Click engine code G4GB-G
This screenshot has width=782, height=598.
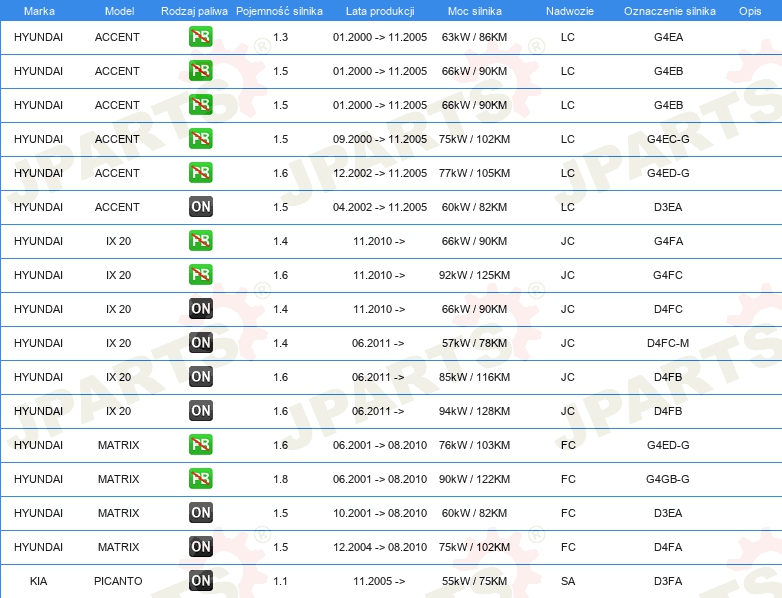tap(668, 479)
